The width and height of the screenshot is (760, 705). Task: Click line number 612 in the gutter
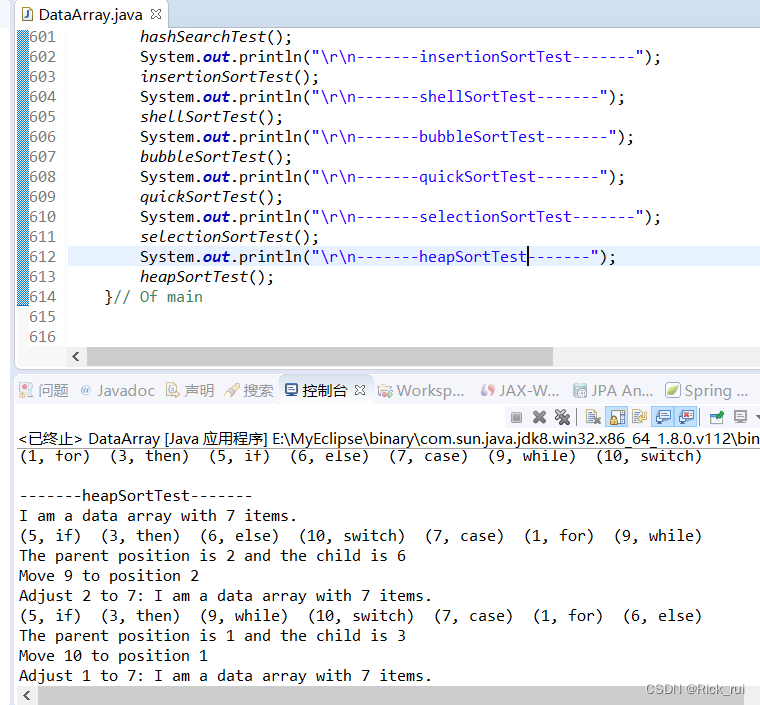[43, 257]
